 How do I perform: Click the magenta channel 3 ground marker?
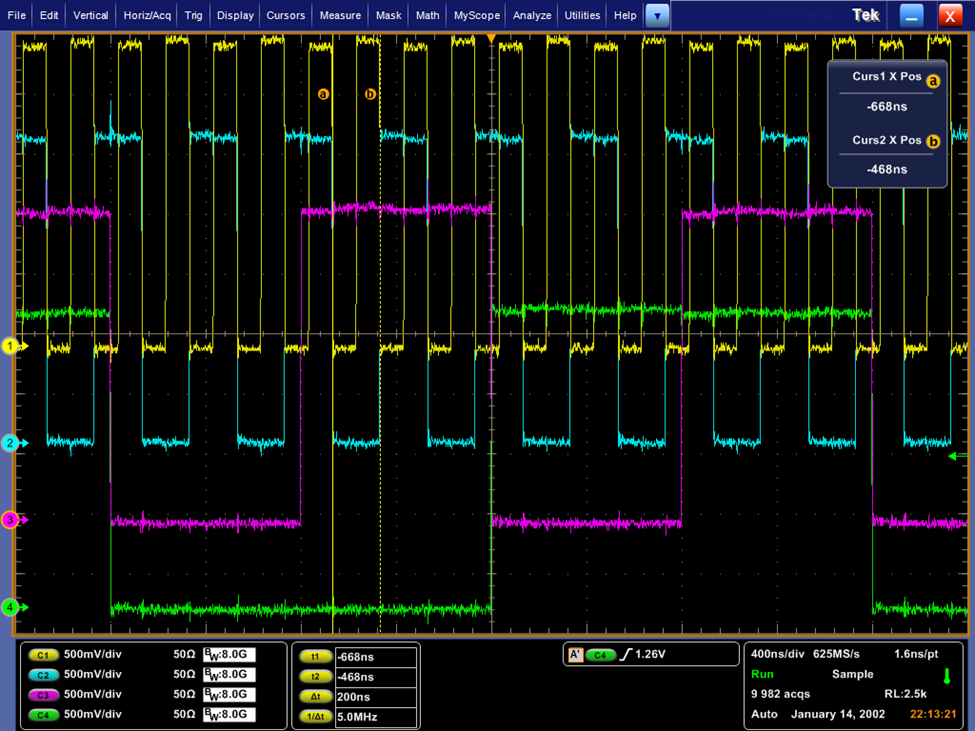(x=11, y=520)
